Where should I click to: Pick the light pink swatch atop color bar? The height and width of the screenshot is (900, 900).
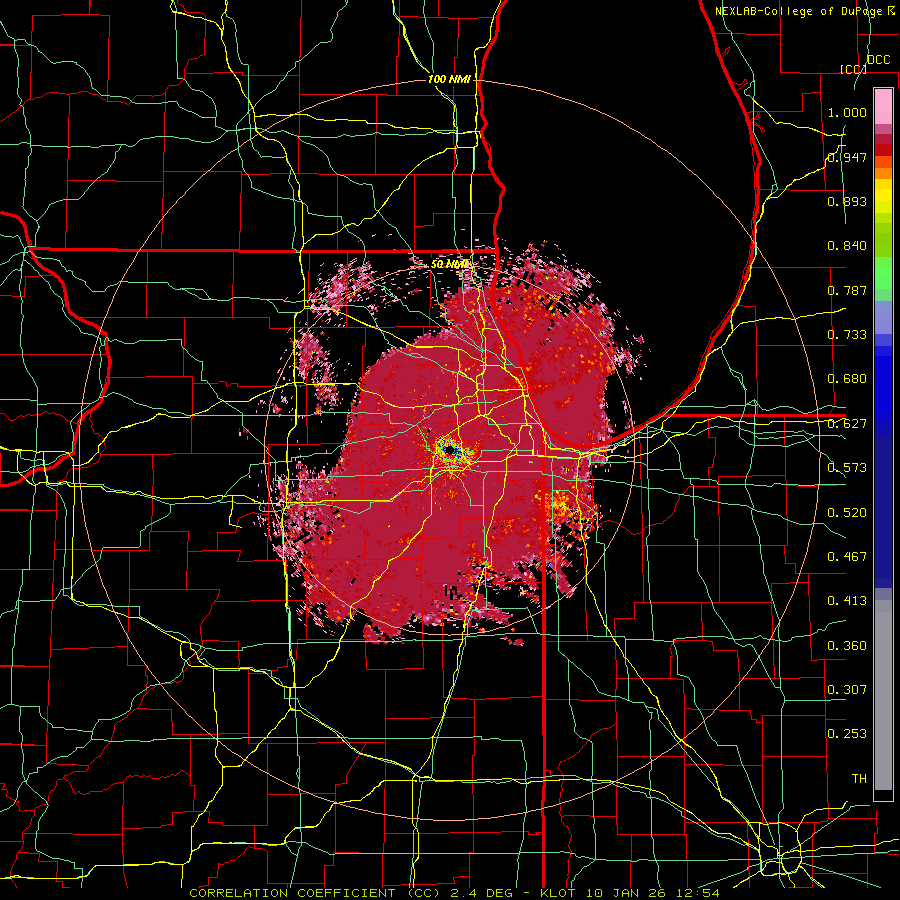tap(883, 106)
